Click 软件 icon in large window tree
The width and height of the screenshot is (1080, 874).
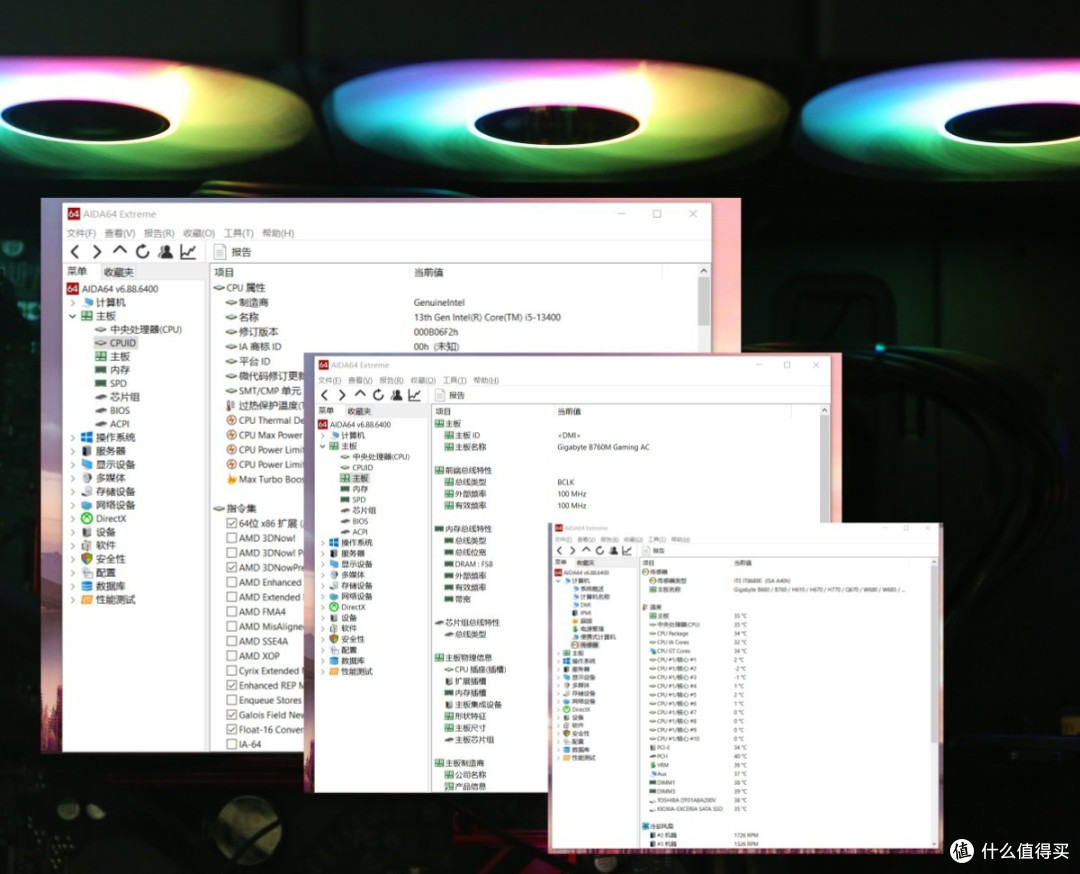click(87, 545)
